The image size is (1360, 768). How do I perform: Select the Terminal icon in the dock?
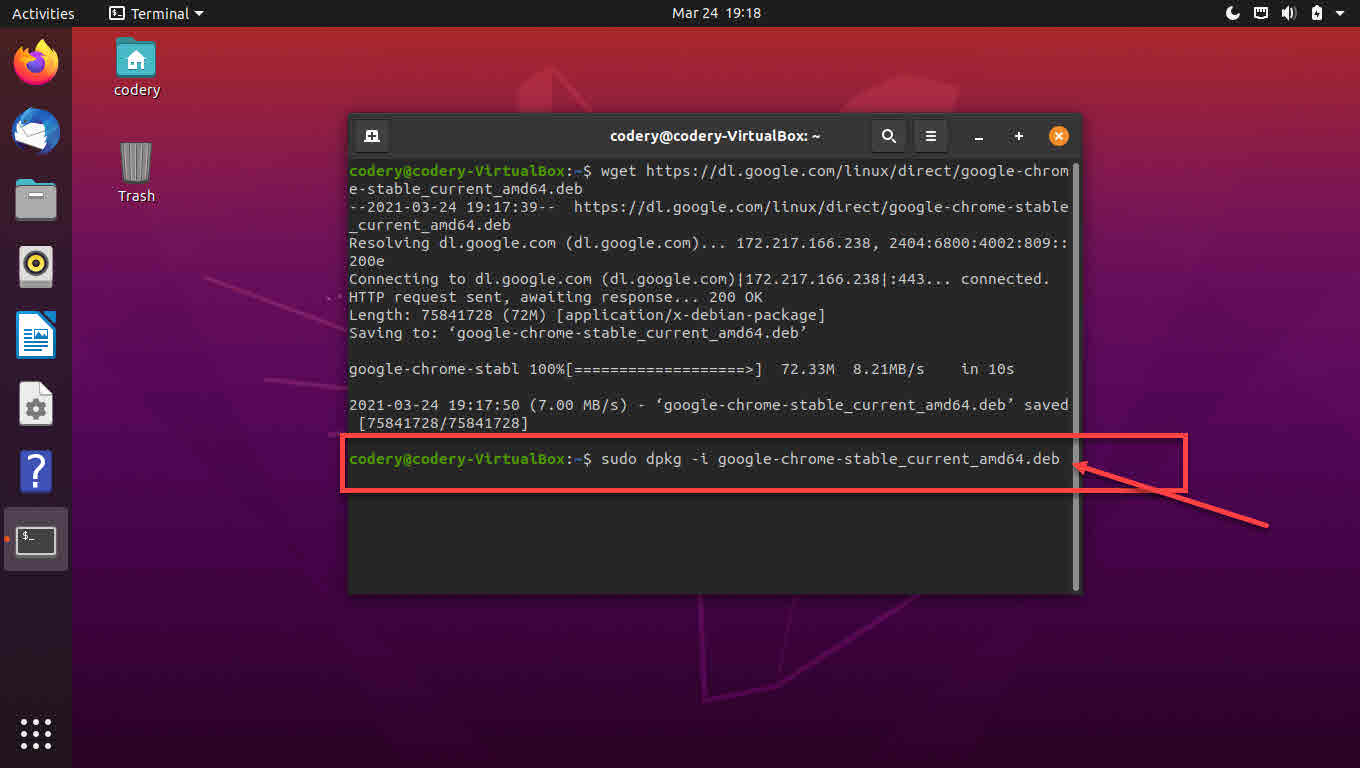(36, 540)
